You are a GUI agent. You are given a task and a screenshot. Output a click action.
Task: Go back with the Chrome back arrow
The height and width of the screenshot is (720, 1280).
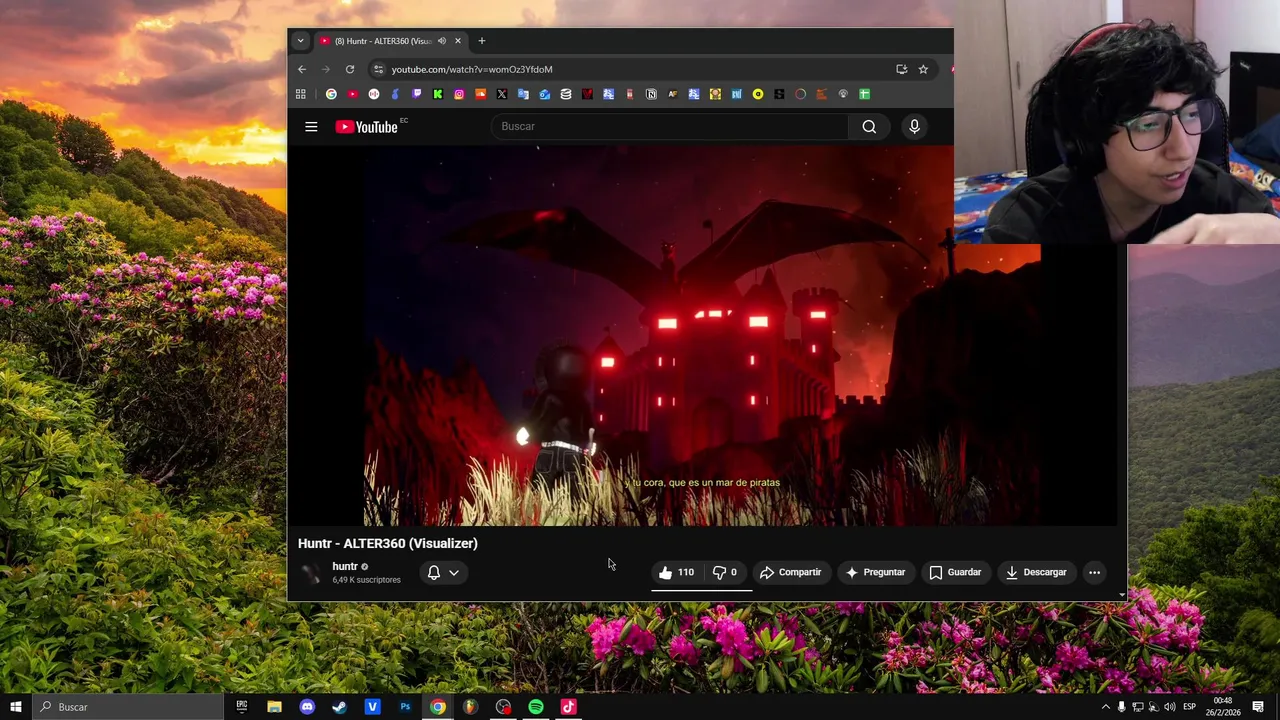pyautogui.click(x=302, y=69)
